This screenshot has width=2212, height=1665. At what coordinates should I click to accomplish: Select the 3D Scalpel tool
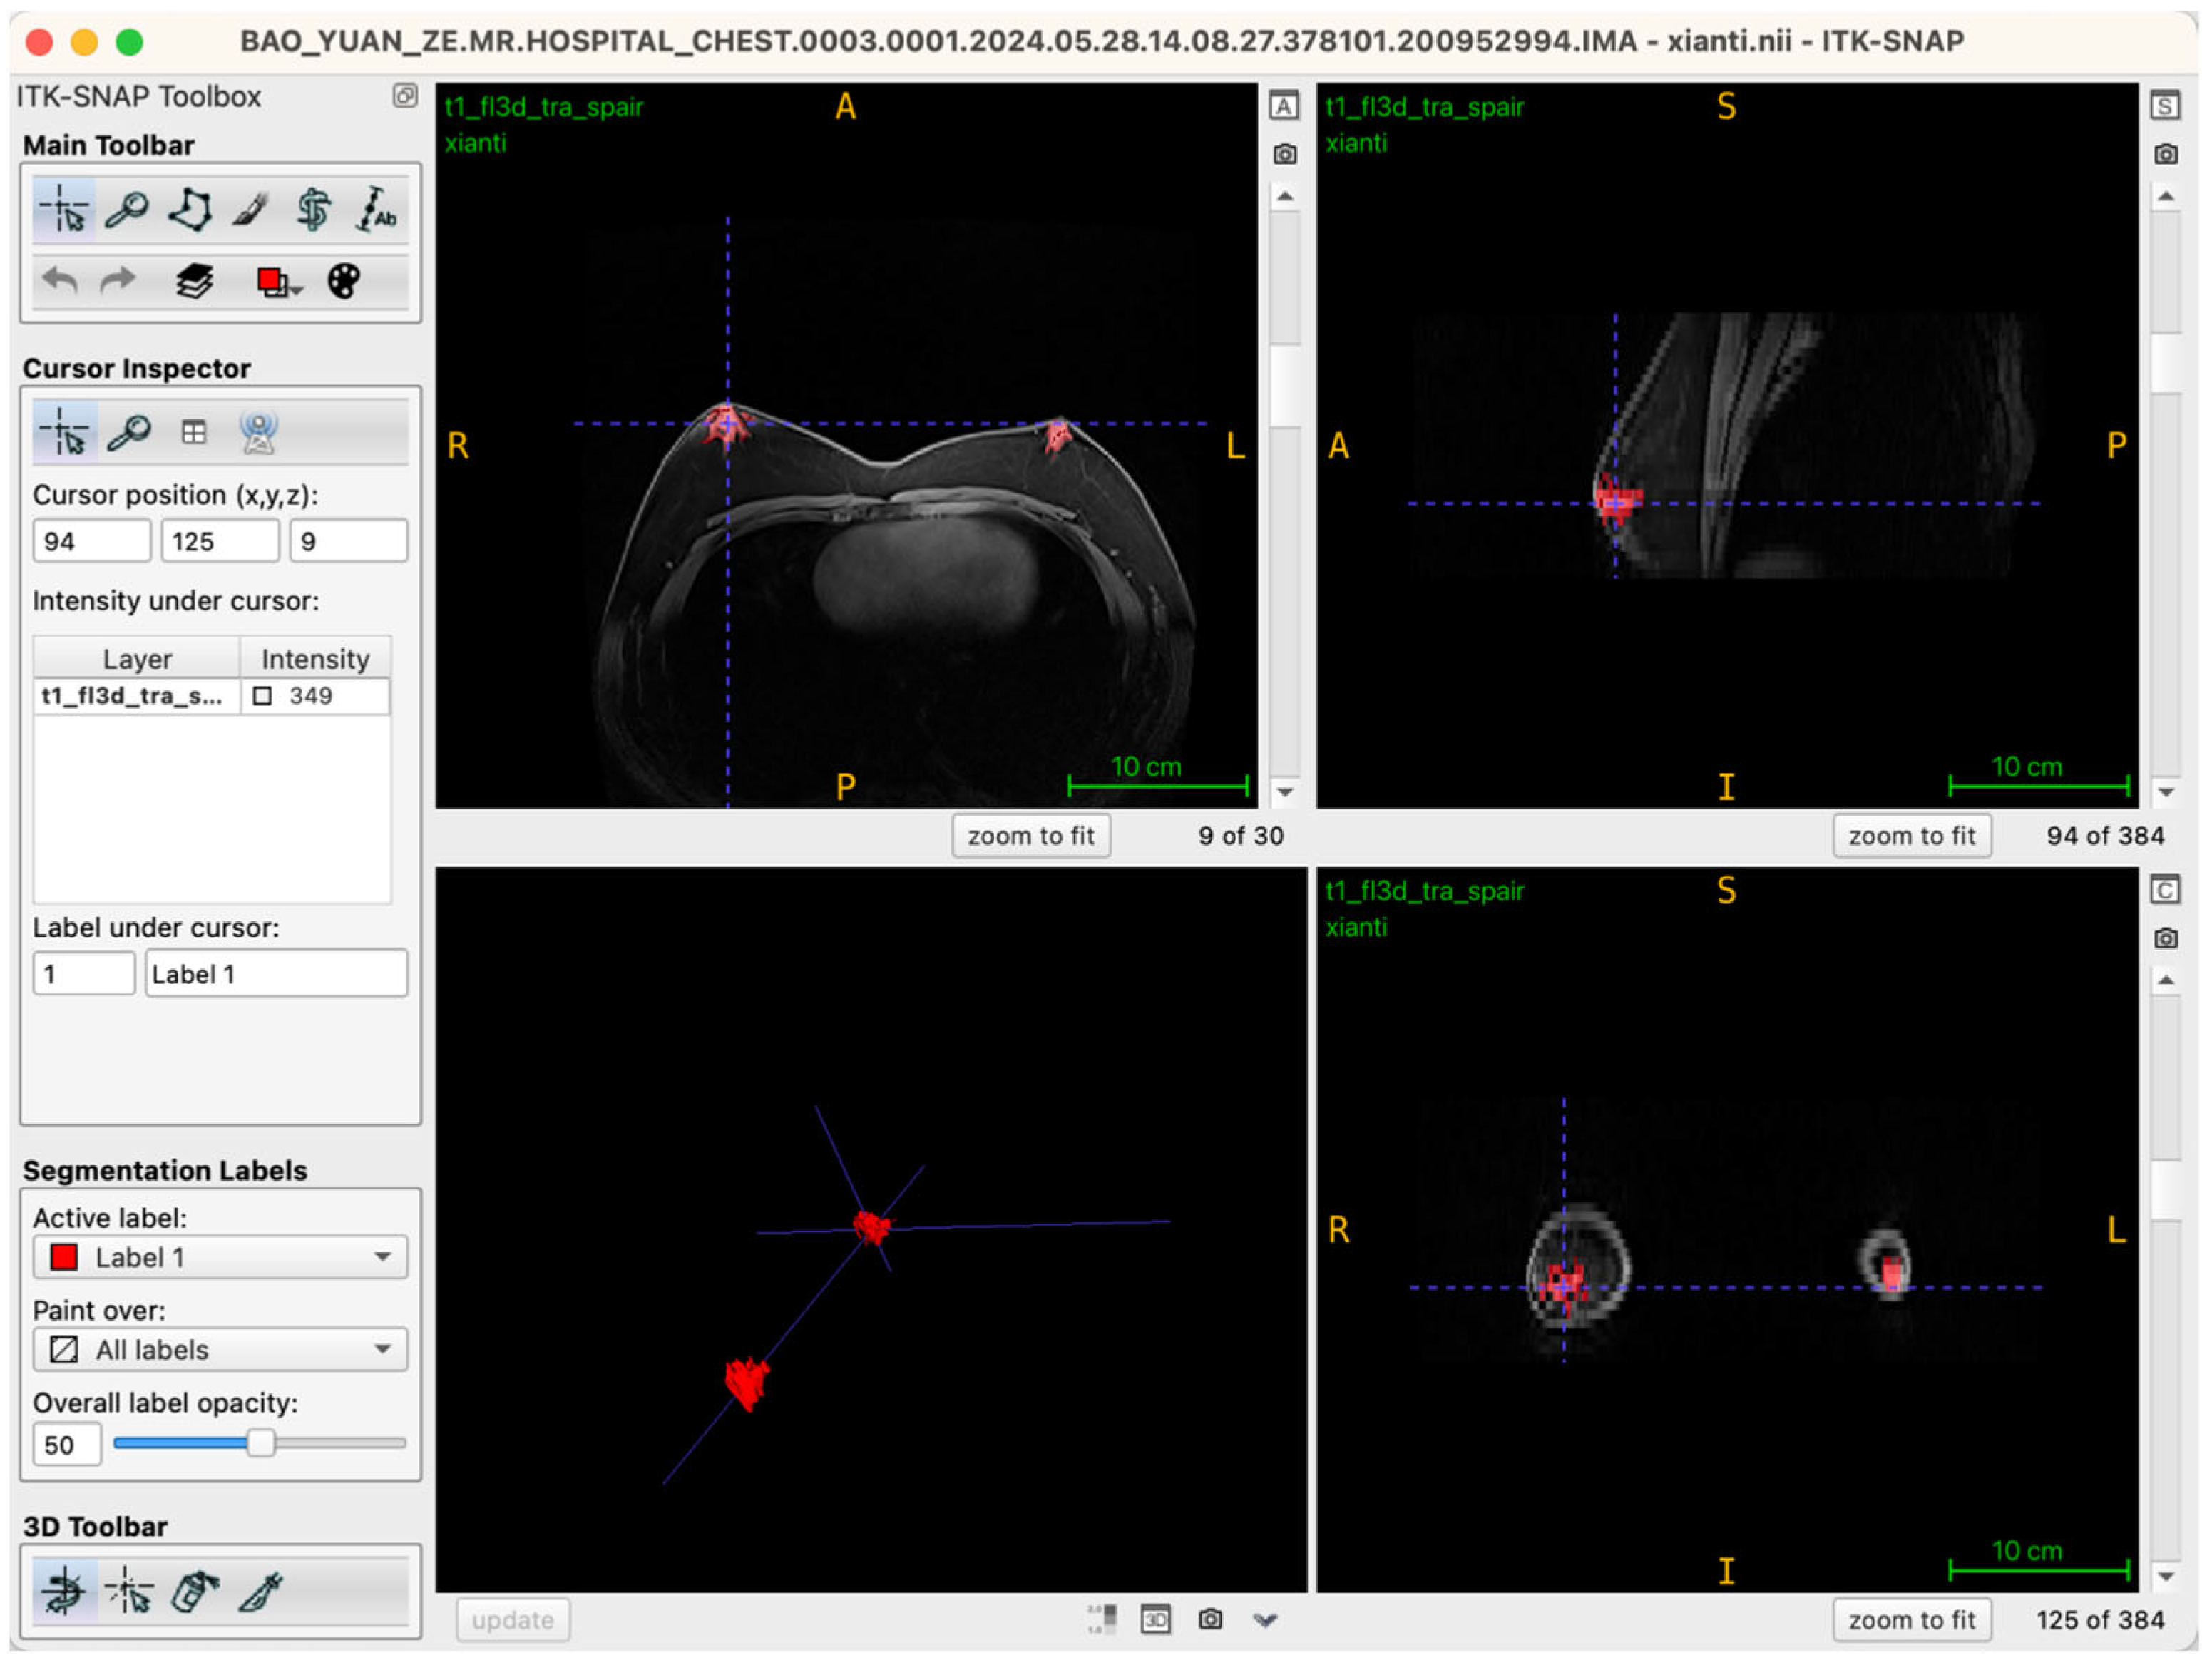(x=260, y=1593)
